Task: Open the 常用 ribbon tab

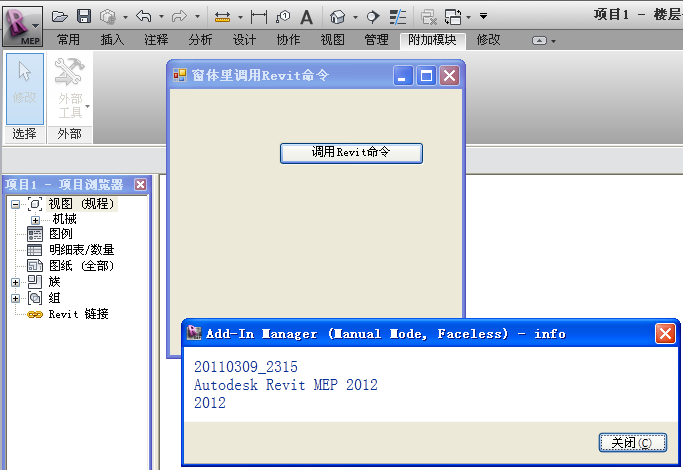Action: pyautogui.click(x=68, y=40)
